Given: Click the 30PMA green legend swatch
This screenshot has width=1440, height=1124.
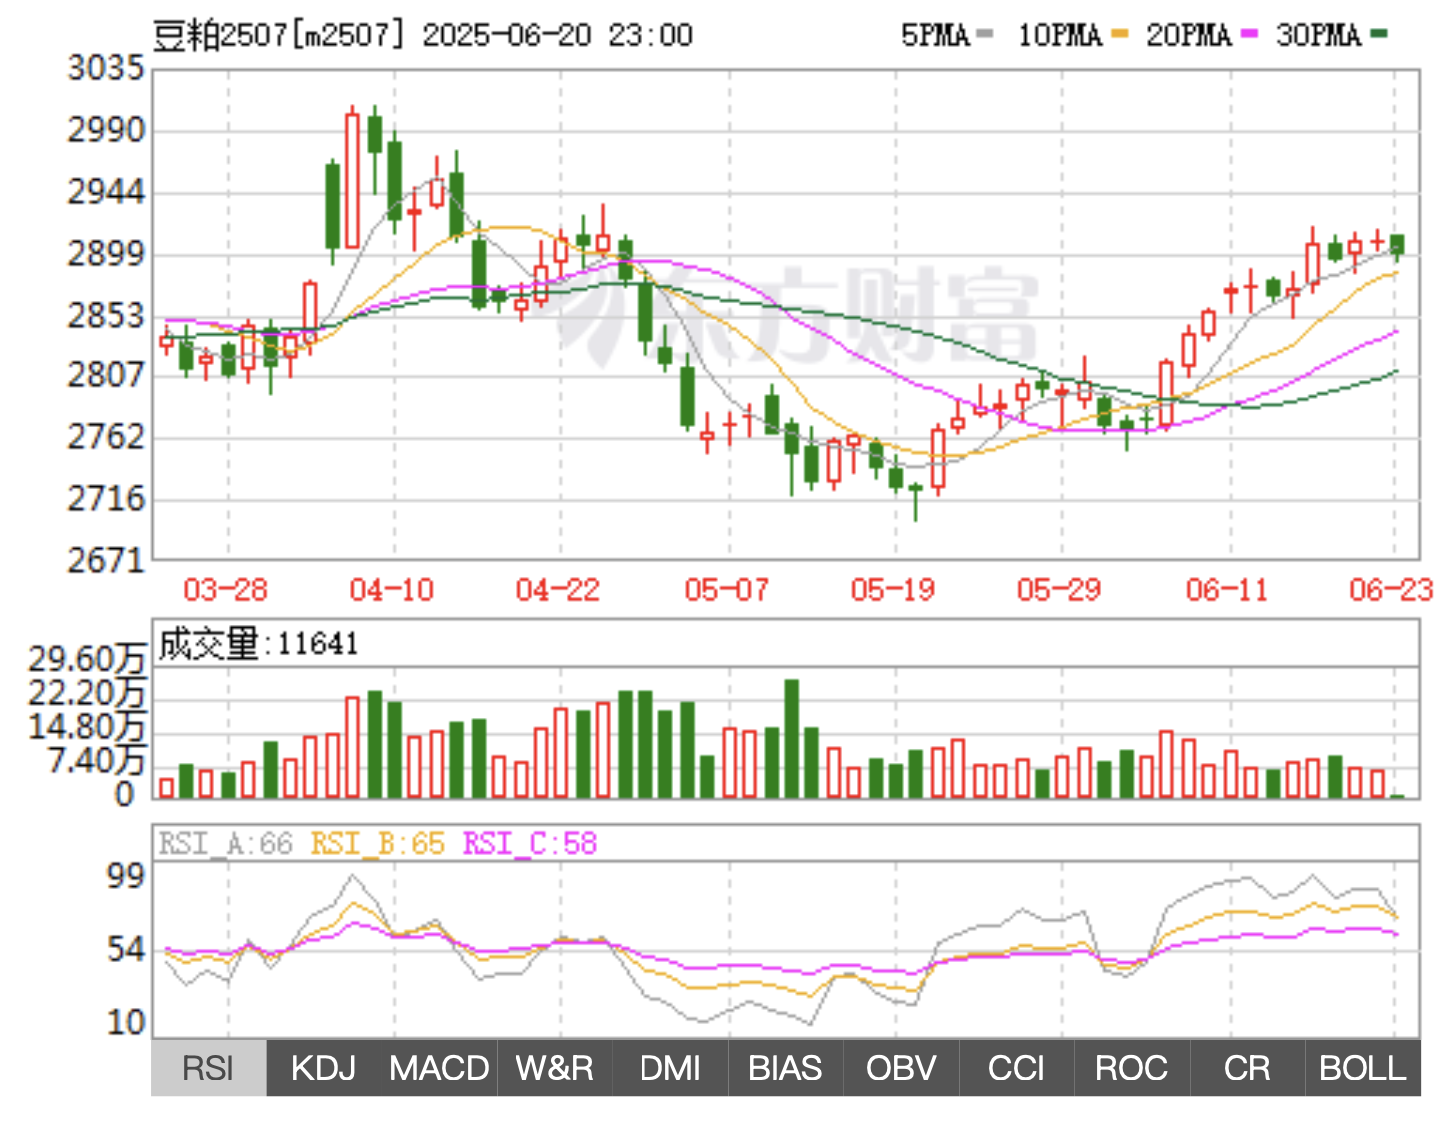Looking at the screenshot, I should 1379,35.
